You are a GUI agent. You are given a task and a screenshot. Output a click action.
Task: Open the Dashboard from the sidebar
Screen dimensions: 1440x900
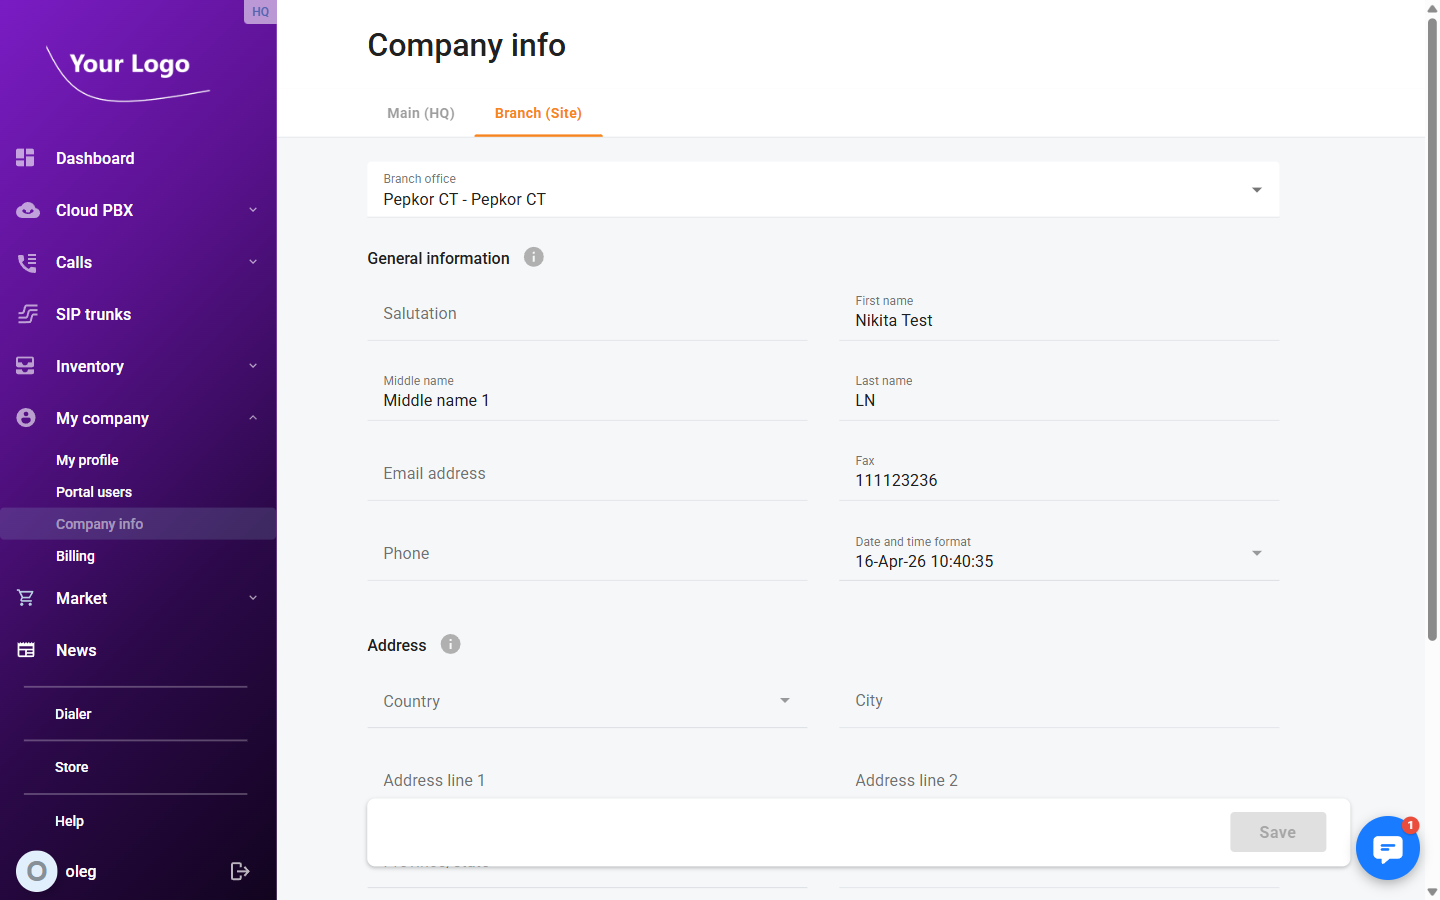(x=26, y=157)
